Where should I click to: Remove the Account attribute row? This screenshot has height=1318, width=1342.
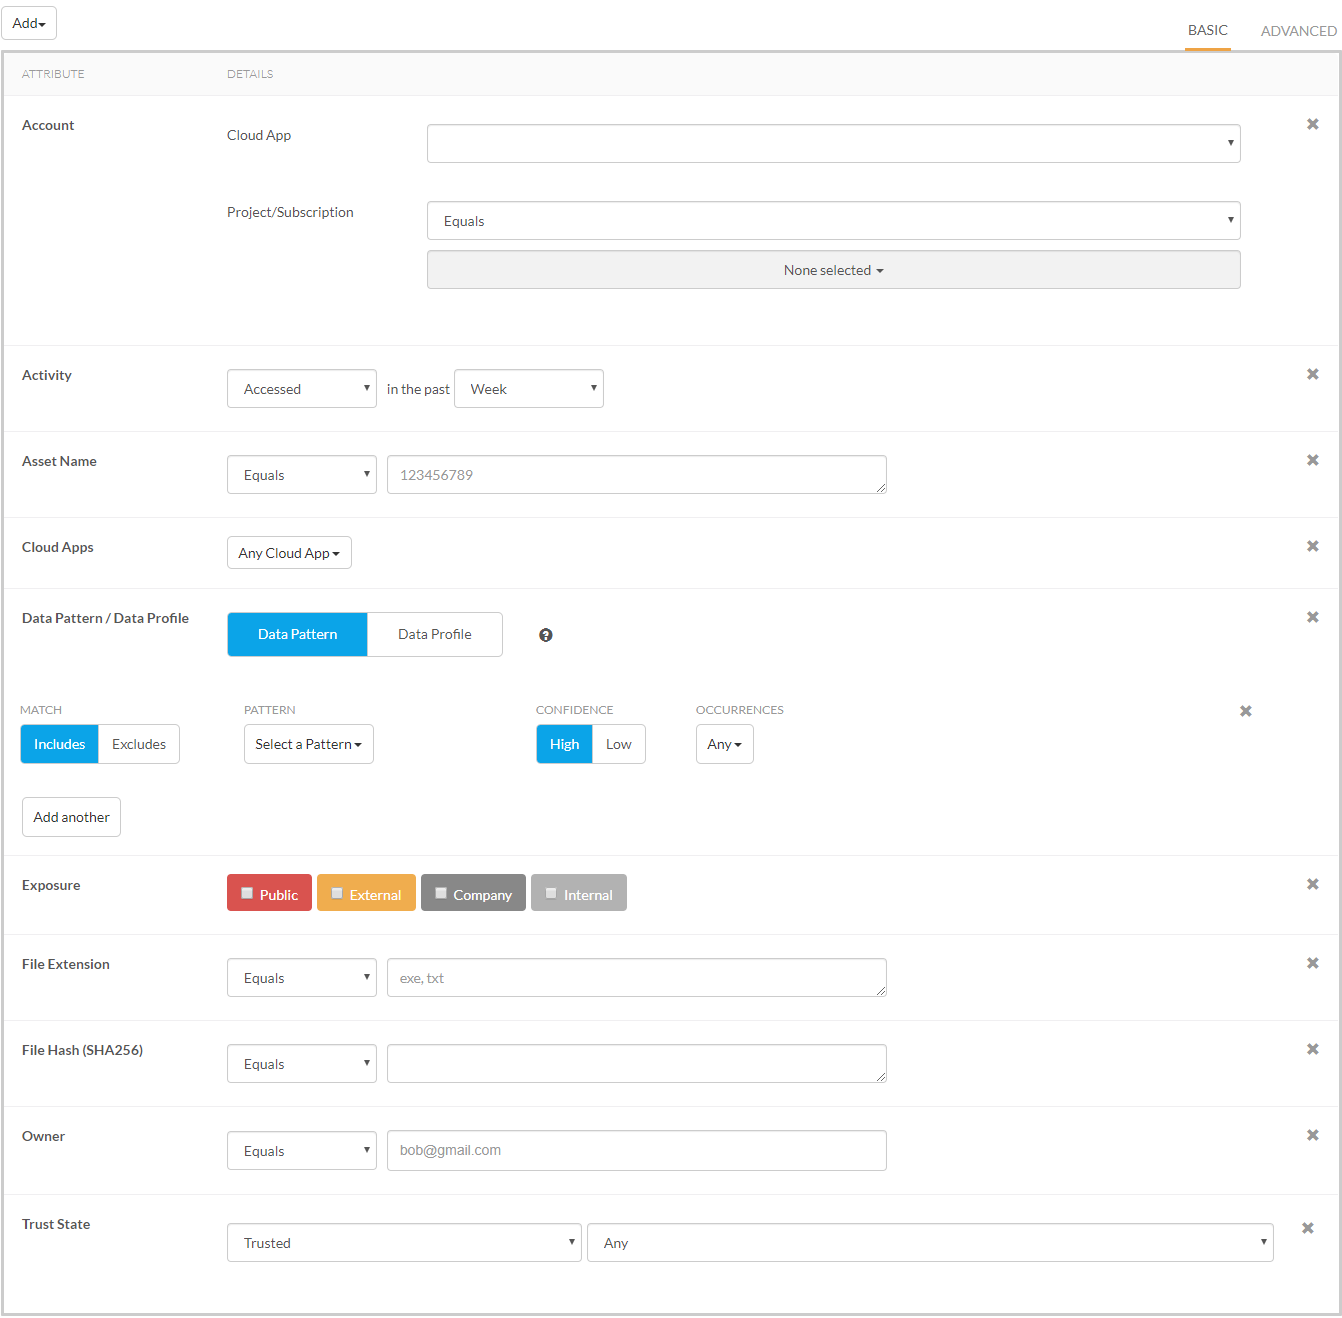point(1312,124)
